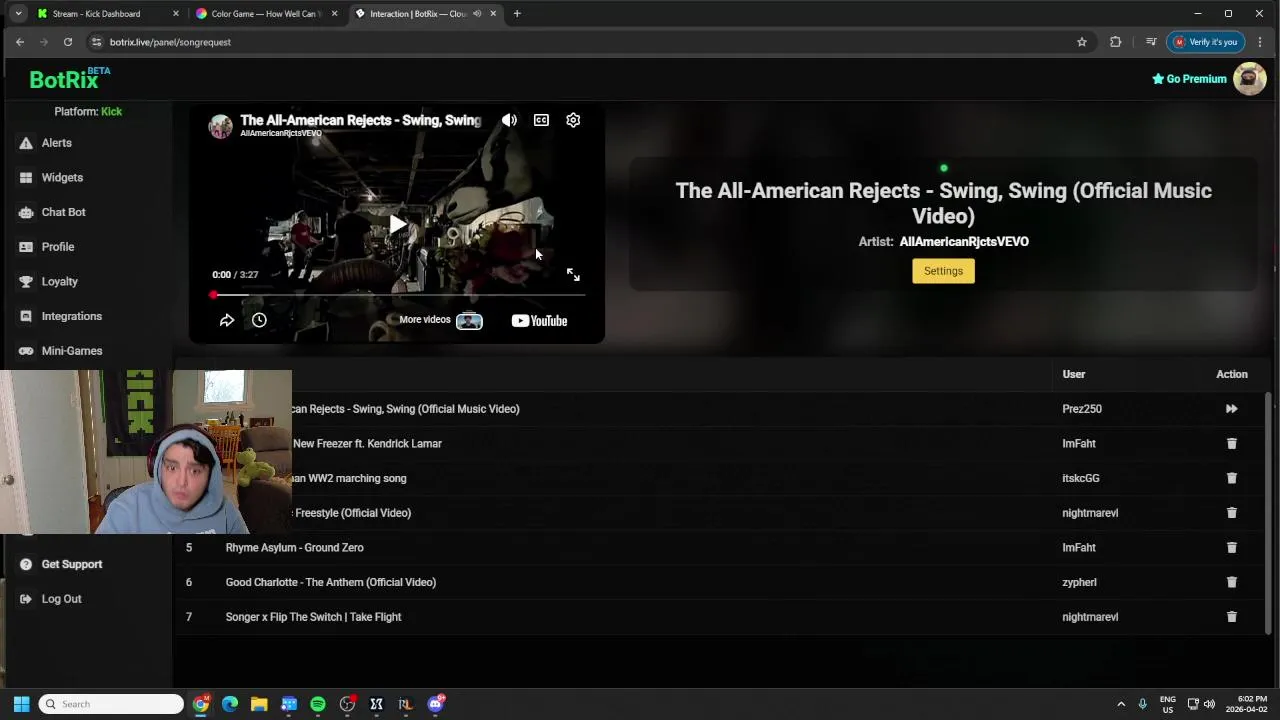The width and height of the screenshot is (1280, 720).
Task: Open a new browser tab
Action: (x=517, y=14)
